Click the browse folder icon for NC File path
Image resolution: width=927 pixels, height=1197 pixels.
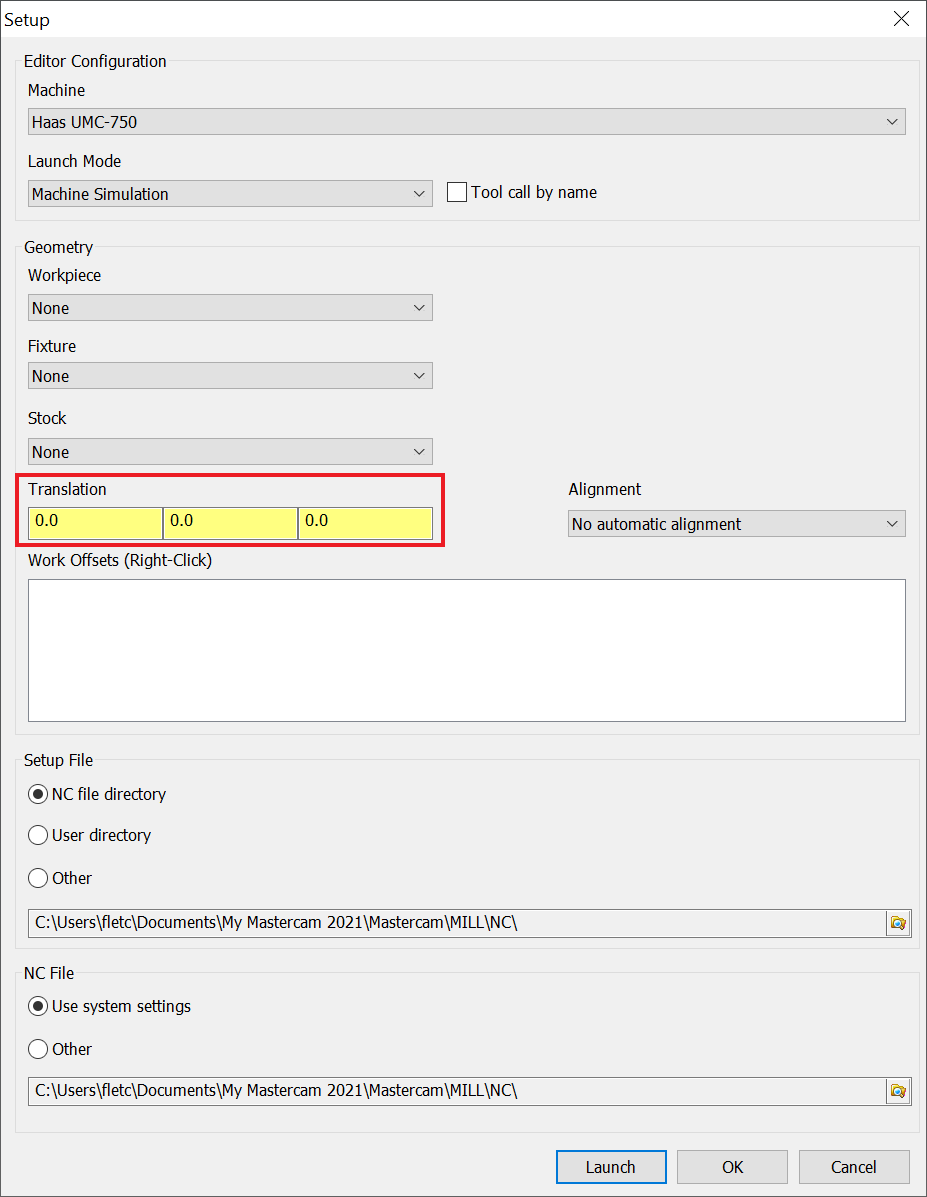pos(898,1091)
